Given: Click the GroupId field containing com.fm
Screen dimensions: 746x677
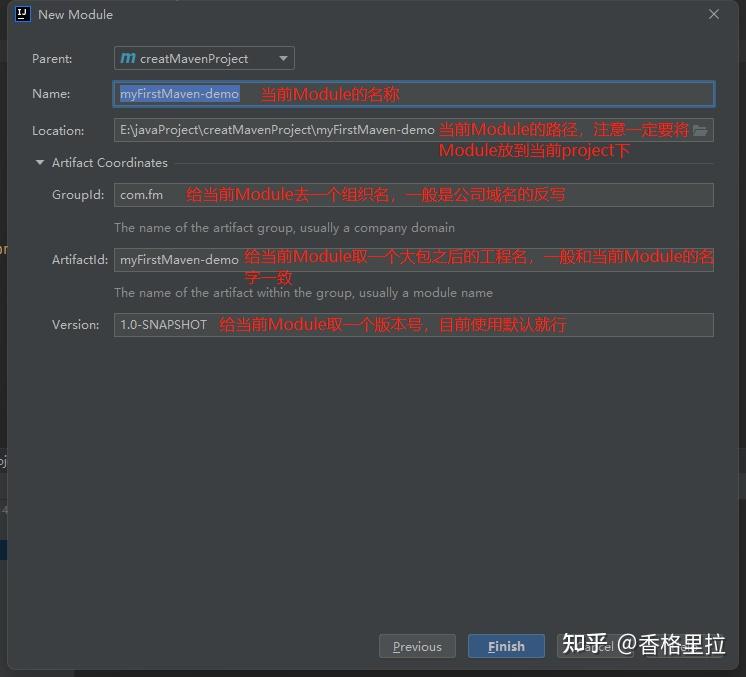Looking at the screenshot, I should 413,195.
